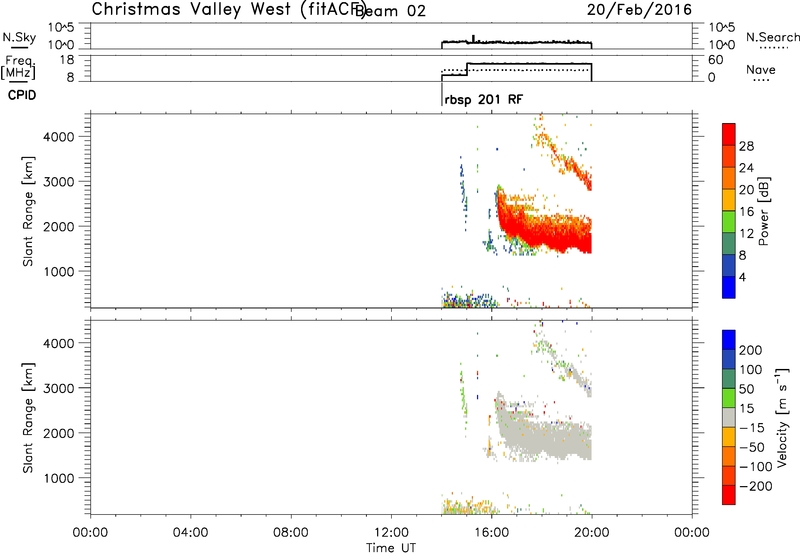Click '1000' on the power panel range axis
The width and height of the screenshot is (800, 554).
pyautogui.click(x=59, y=271)
